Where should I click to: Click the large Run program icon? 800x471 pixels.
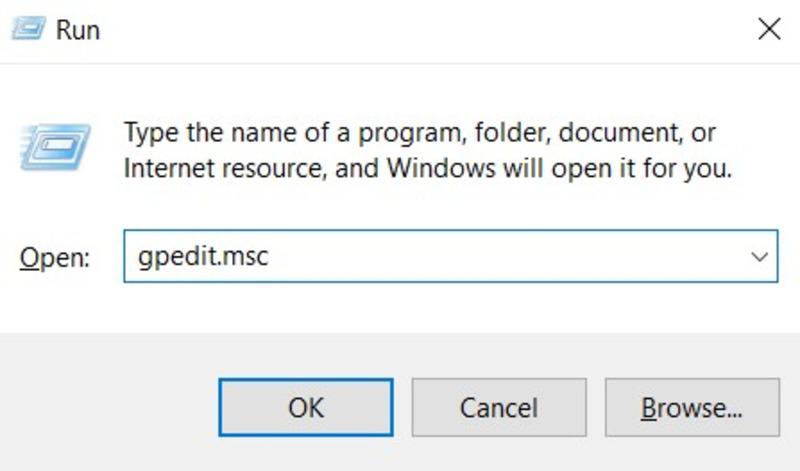[x=57, y=147]
